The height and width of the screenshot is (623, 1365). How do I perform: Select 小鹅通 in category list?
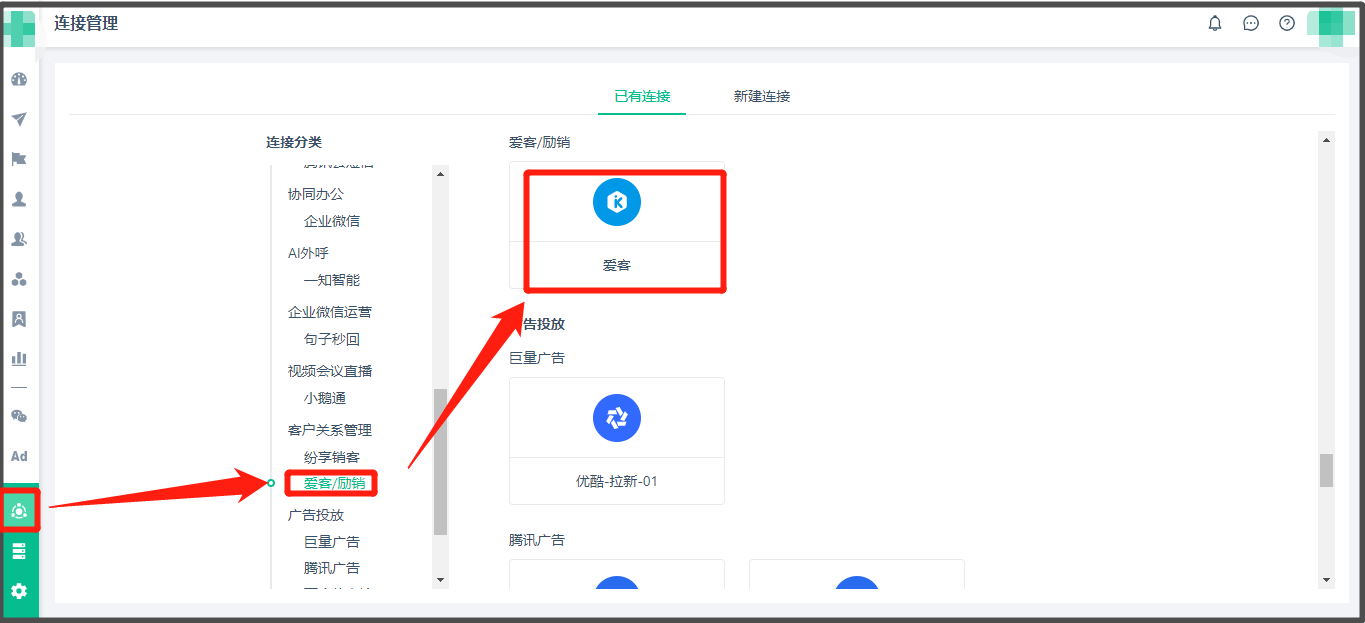click(325, 398)
